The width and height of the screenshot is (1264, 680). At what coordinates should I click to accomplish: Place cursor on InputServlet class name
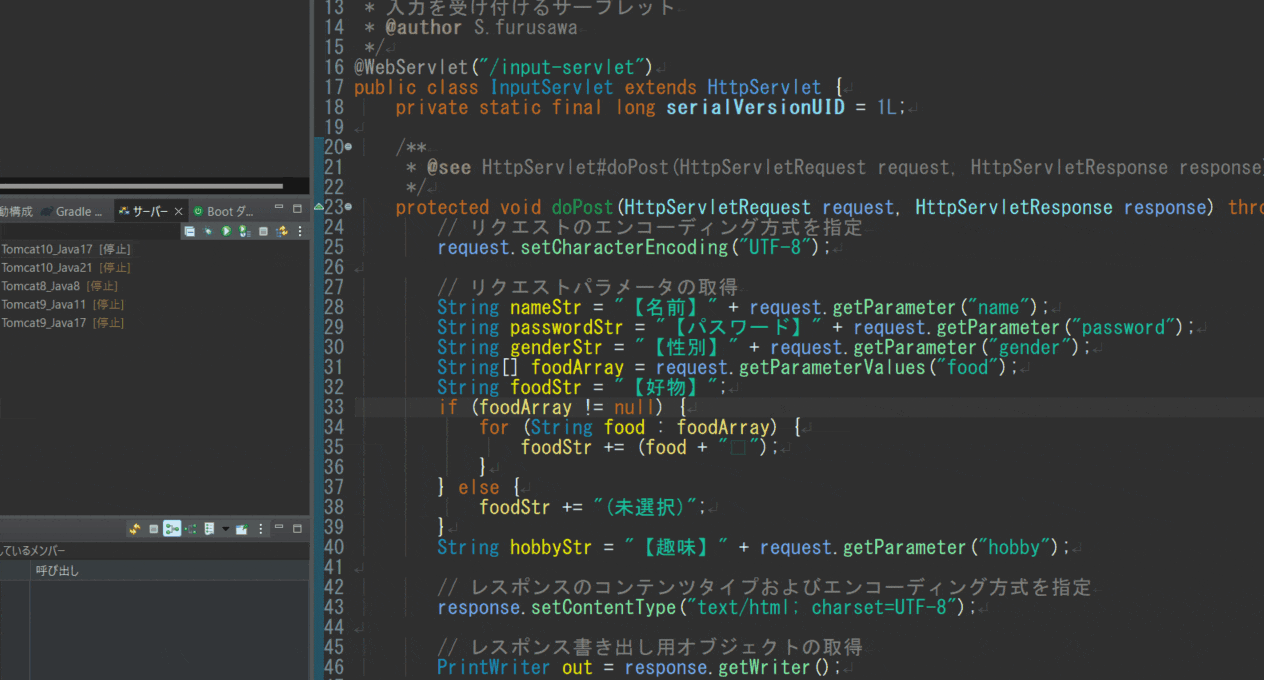[551, 88]
